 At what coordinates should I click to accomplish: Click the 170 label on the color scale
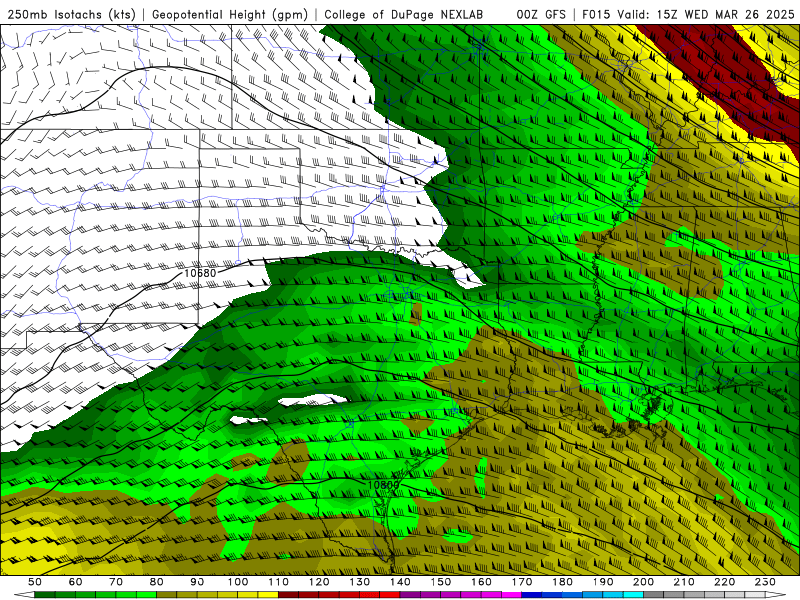522,582
